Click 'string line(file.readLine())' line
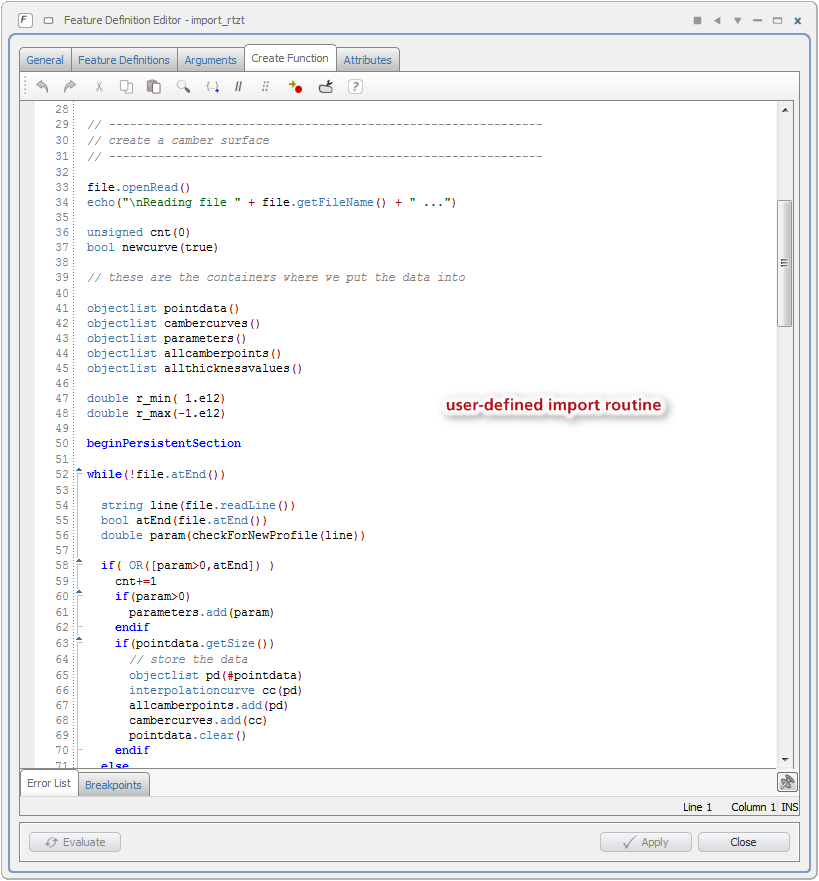The image size is (819, 881). click(x=198, y=505)
